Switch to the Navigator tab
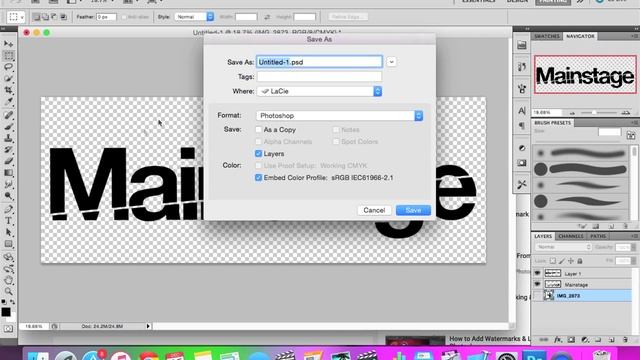Image resolution: width=640 pixels, height=360 pixels. 580,36
